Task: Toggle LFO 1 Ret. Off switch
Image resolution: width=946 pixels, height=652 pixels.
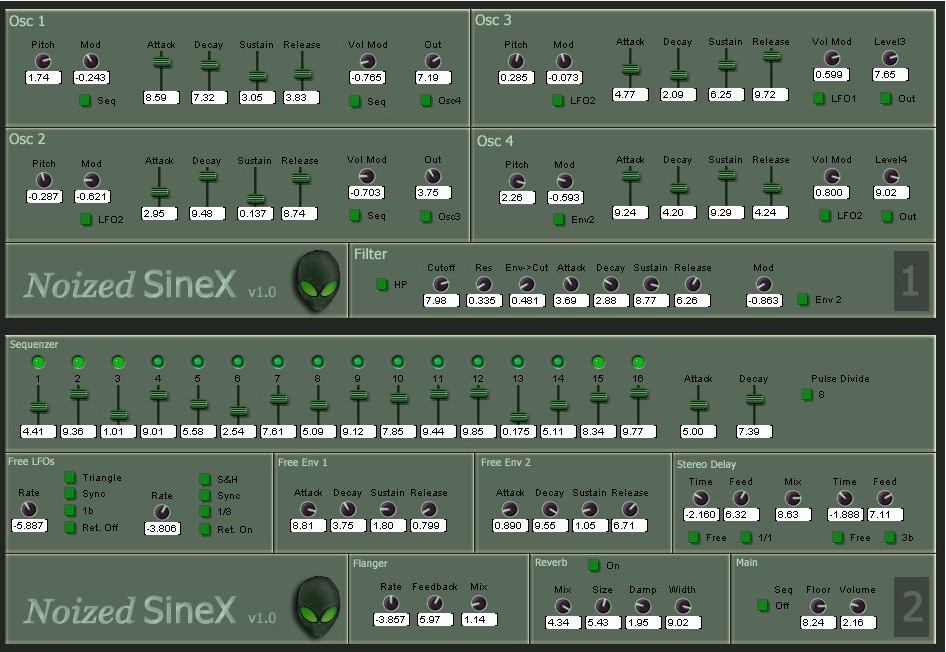Action: pyautogui.click(x=70, y=527)
